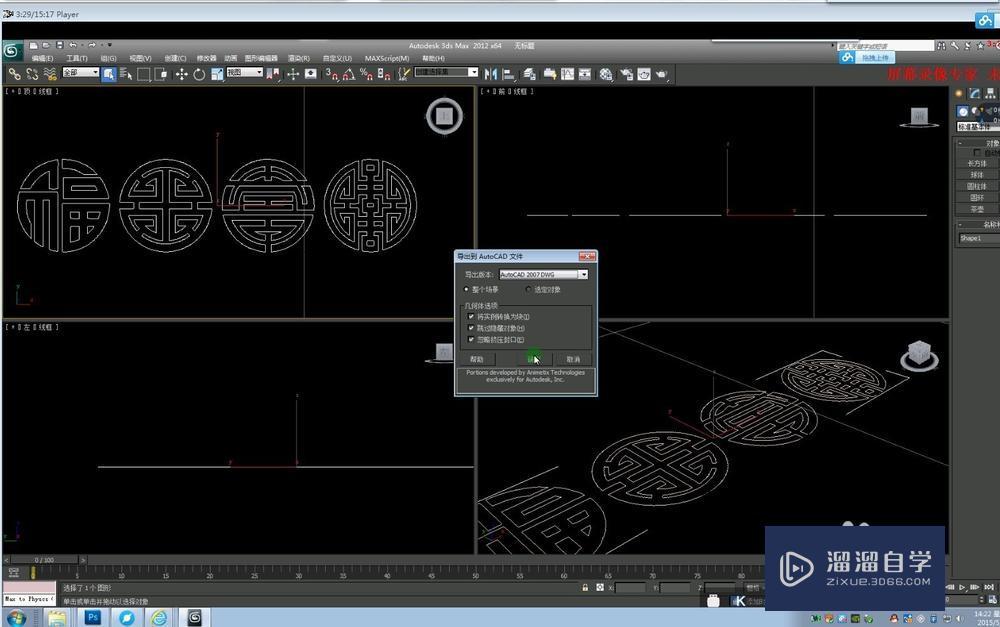1000x627 pixels.
Task: Click the Select and Link chain icon
Action: pyautogui.click(x=14, y=74)
